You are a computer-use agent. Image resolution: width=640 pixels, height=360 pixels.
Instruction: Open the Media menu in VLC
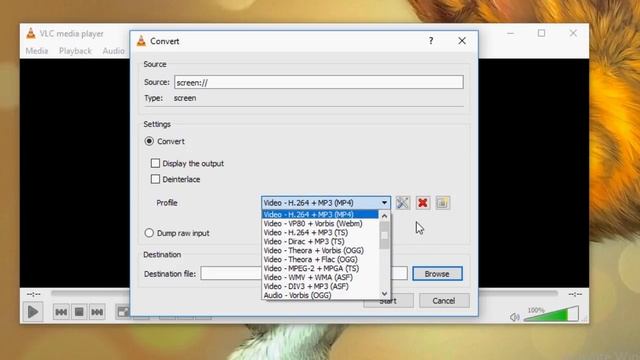[x=37, y=51]
